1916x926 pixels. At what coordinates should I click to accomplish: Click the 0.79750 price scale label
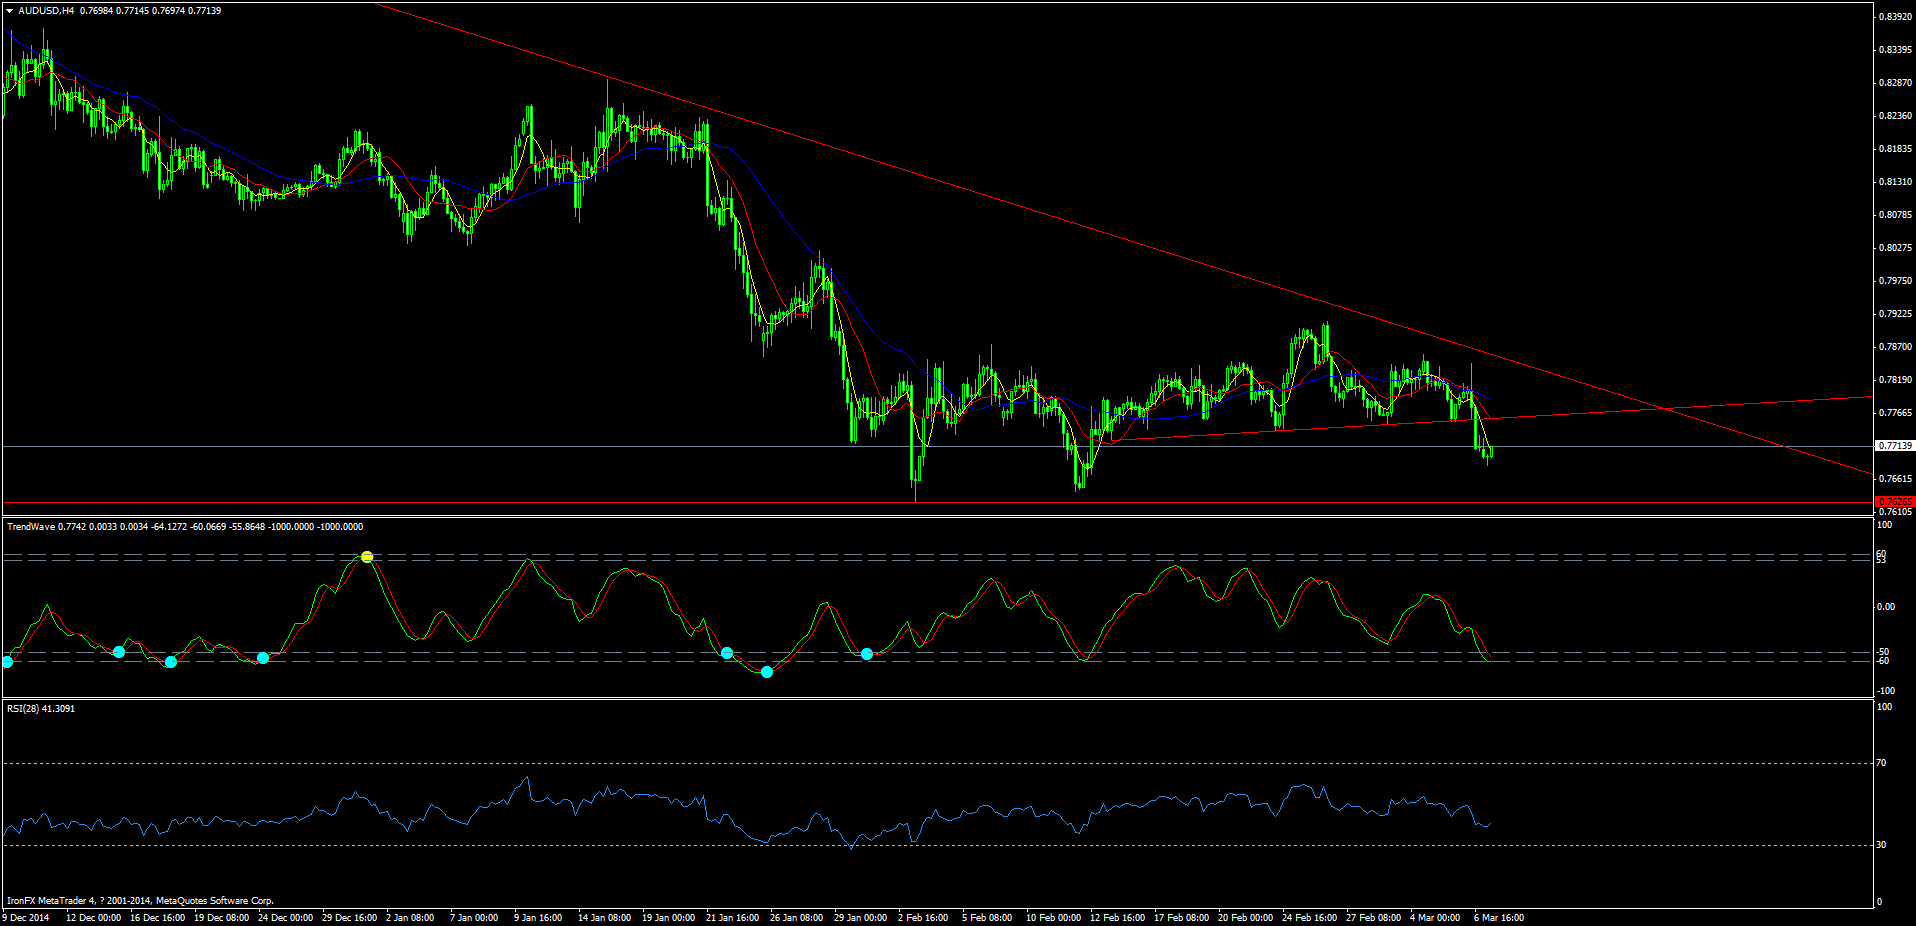click(1896, 281)
